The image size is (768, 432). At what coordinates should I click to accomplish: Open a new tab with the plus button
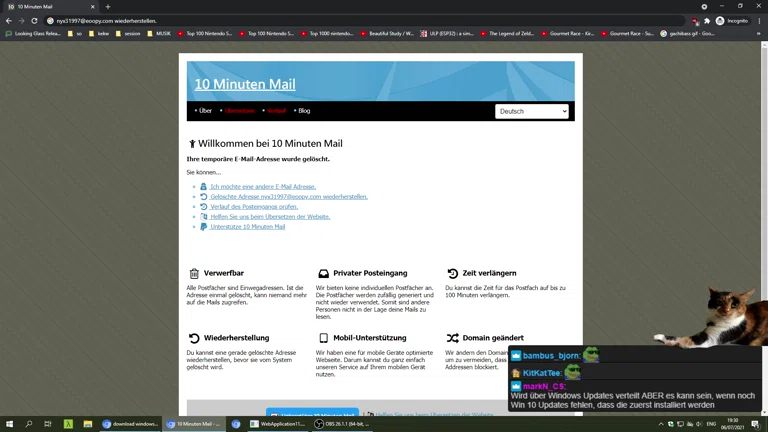tap(108, 7)
